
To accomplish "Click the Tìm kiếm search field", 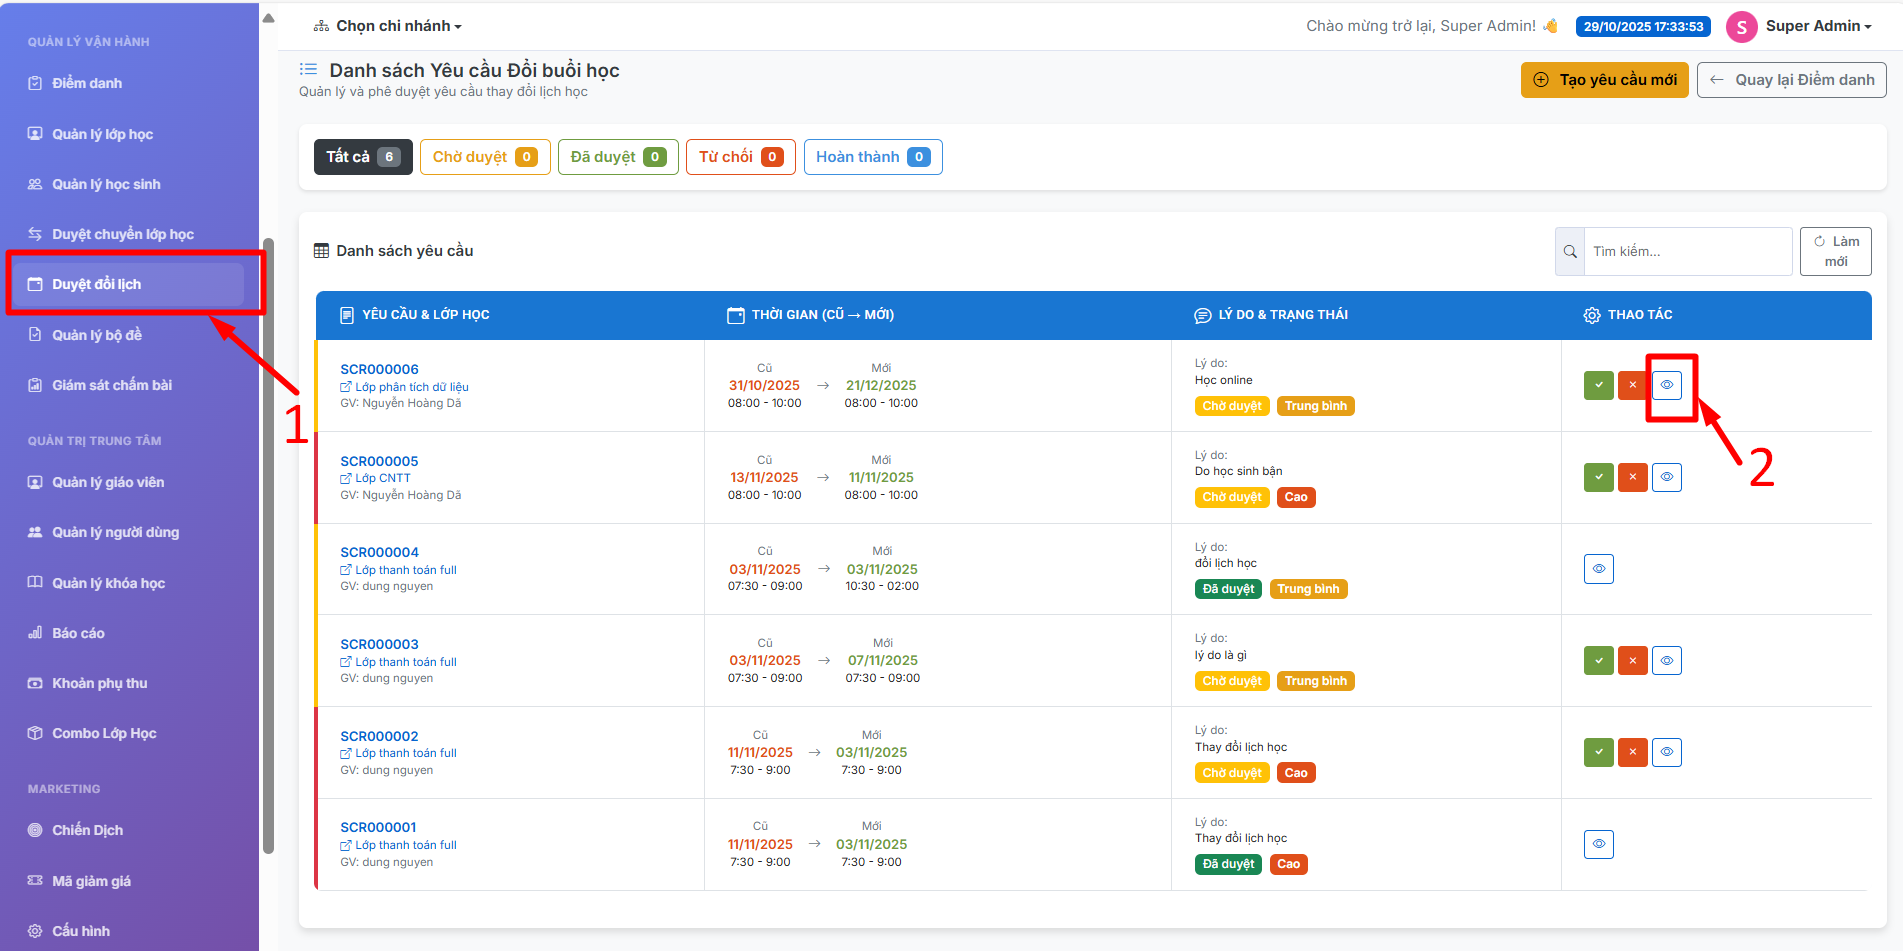I will tap(1687, 252).
